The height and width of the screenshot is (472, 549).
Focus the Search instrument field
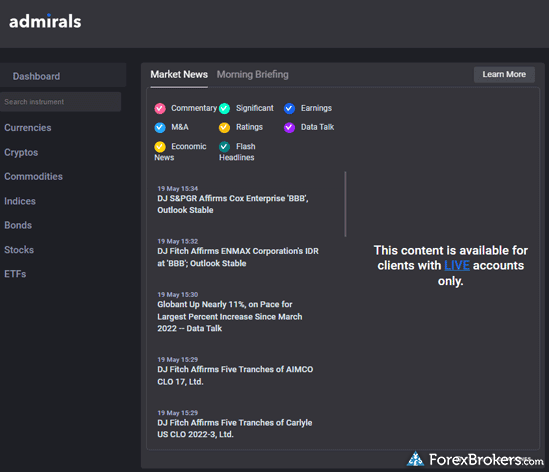61,102
